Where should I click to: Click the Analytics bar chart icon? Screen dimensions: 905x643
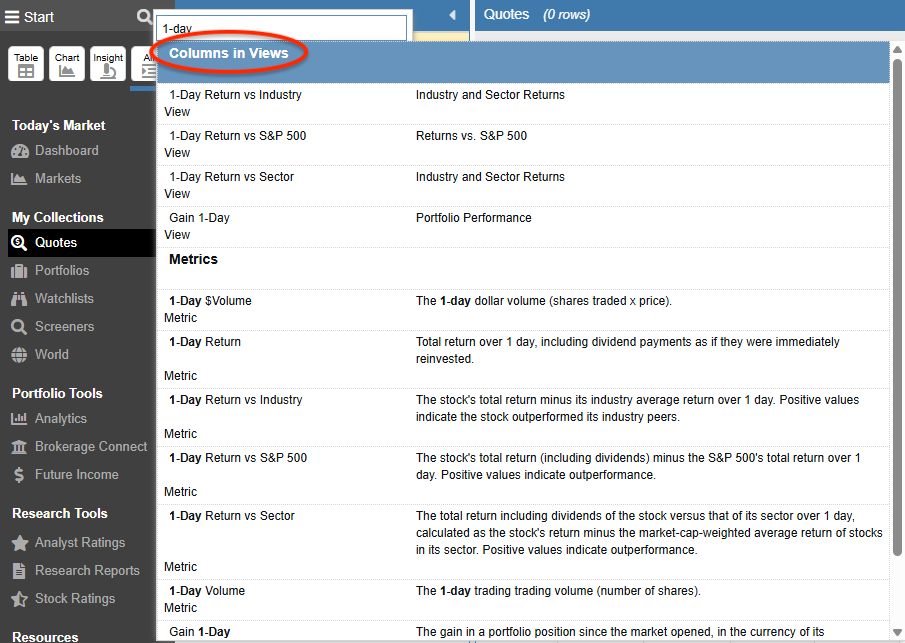[x=19, y=418]
